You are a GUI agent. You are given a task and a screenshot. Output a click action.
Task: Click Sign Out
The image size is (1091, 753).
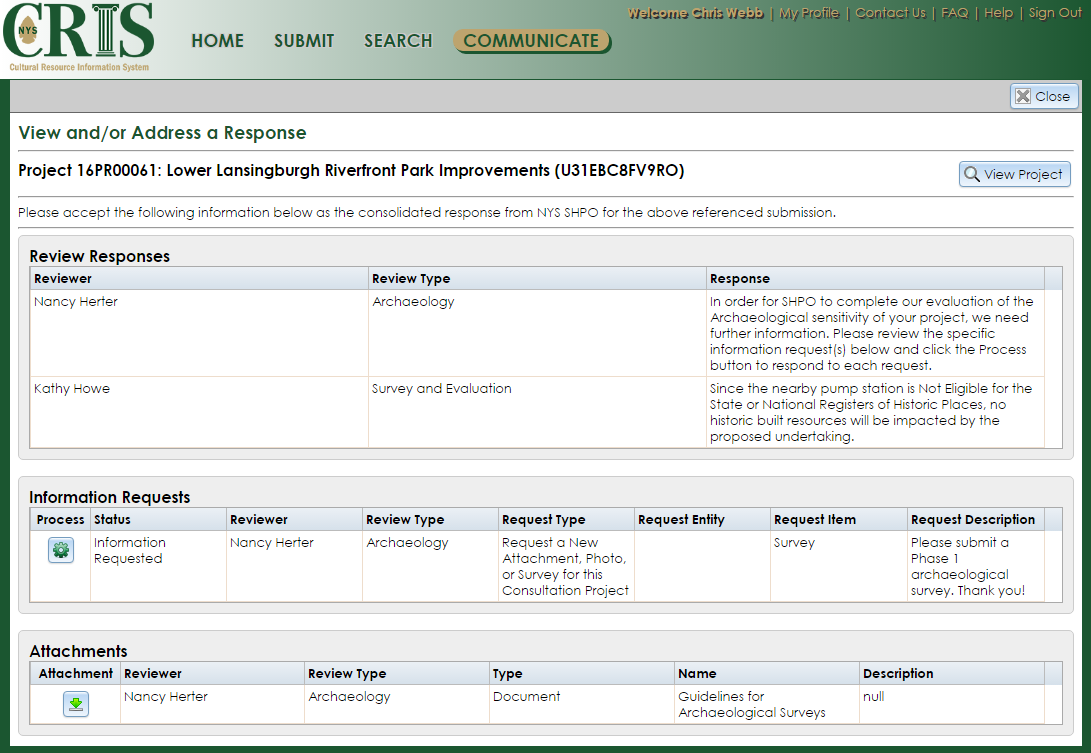1055,13
